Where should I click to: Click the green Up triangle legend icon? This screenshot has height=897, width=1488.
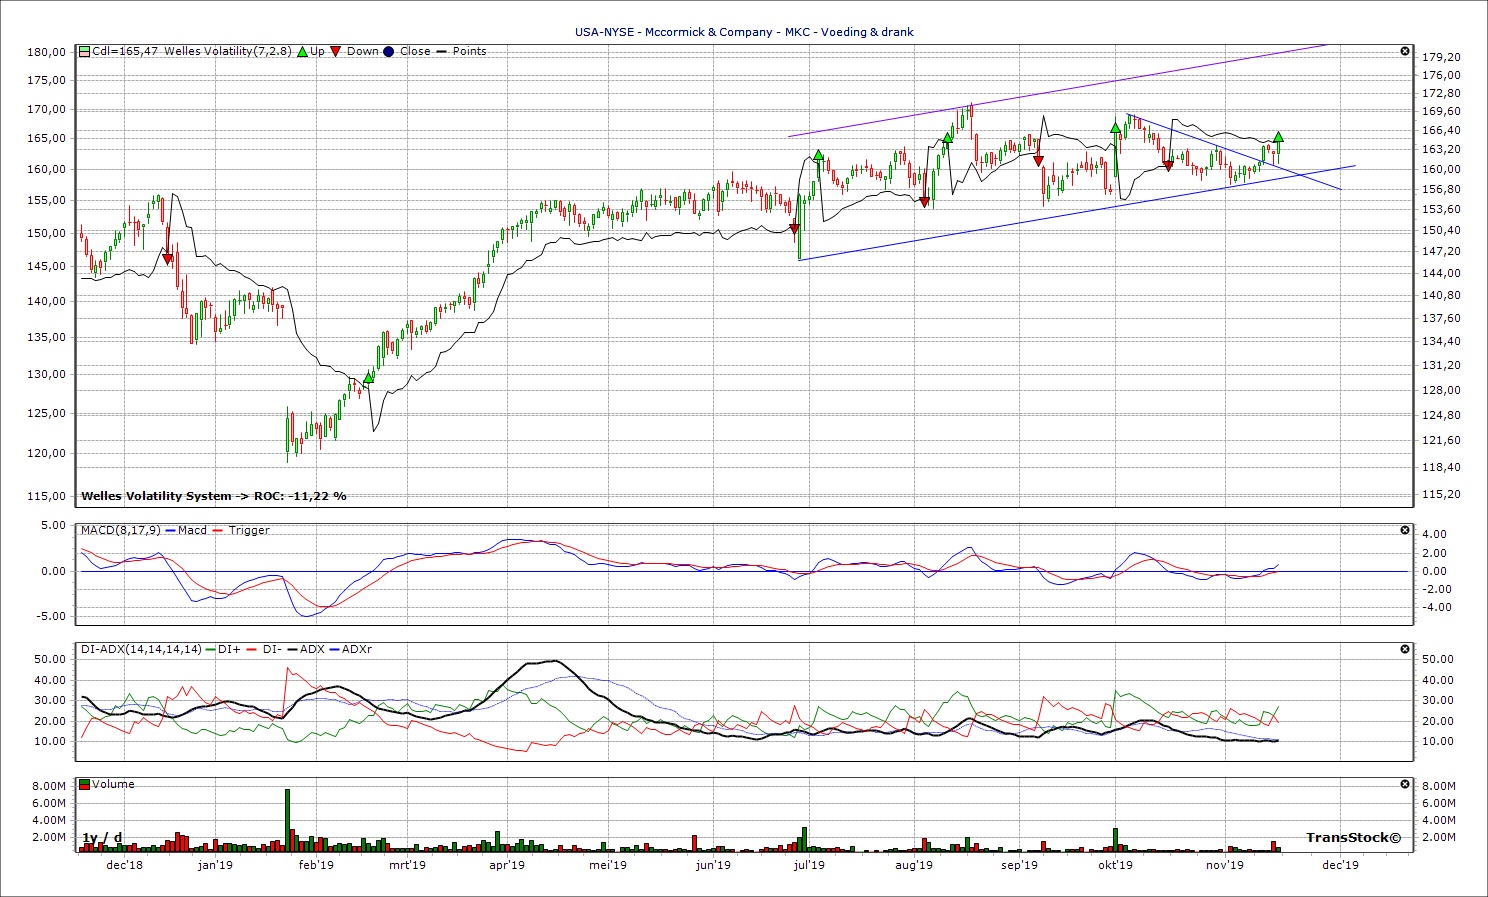tap(302, 51)
